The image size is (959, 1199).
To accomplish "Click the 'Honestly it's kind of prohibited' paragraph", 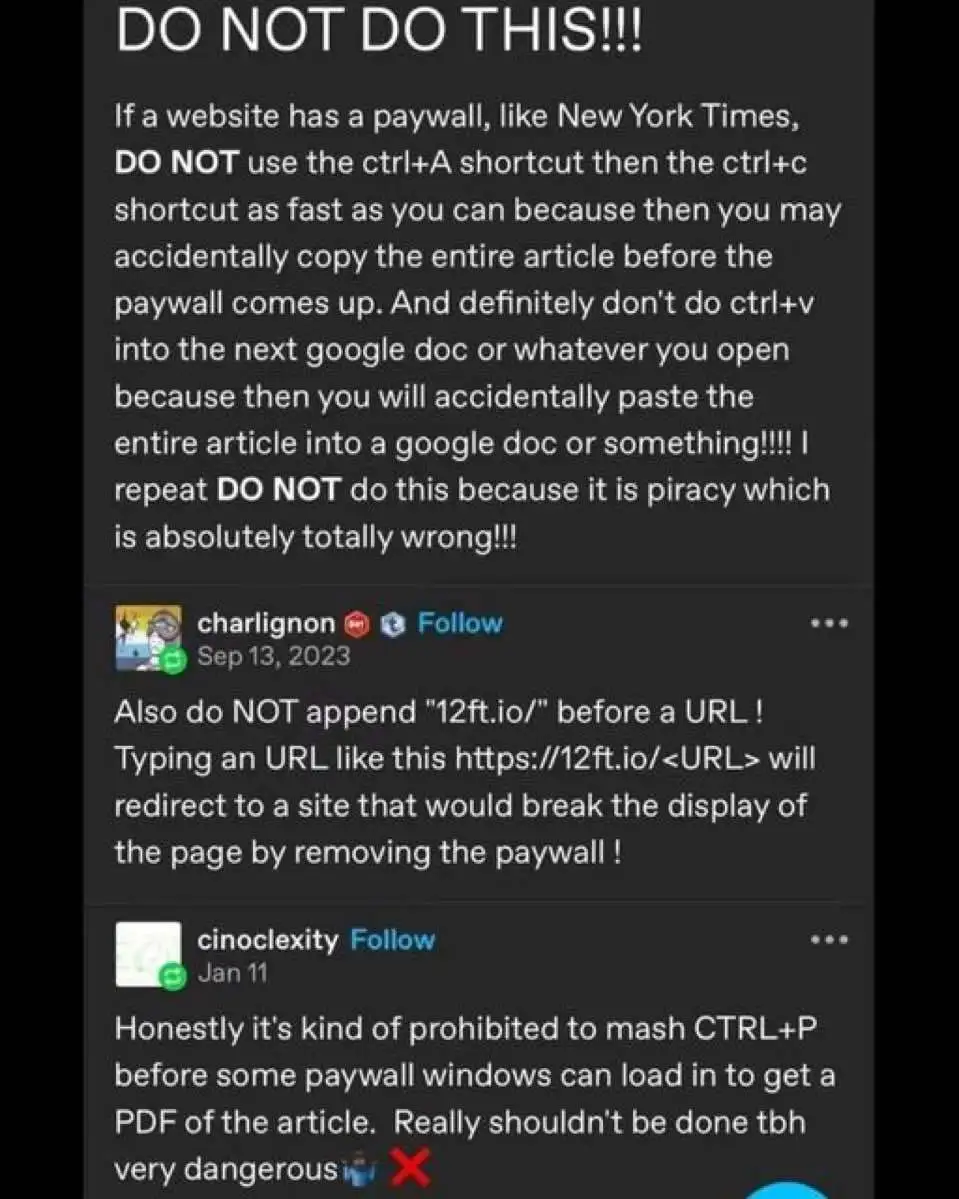I will [x=474, y=1099].
